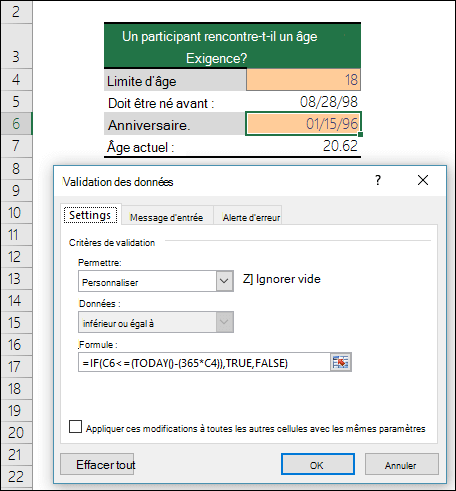Close the Validation des données dialog
Image resolution: width=456 pixels, height=491 pixels.
pyautogui.click(x=423, y=180)
